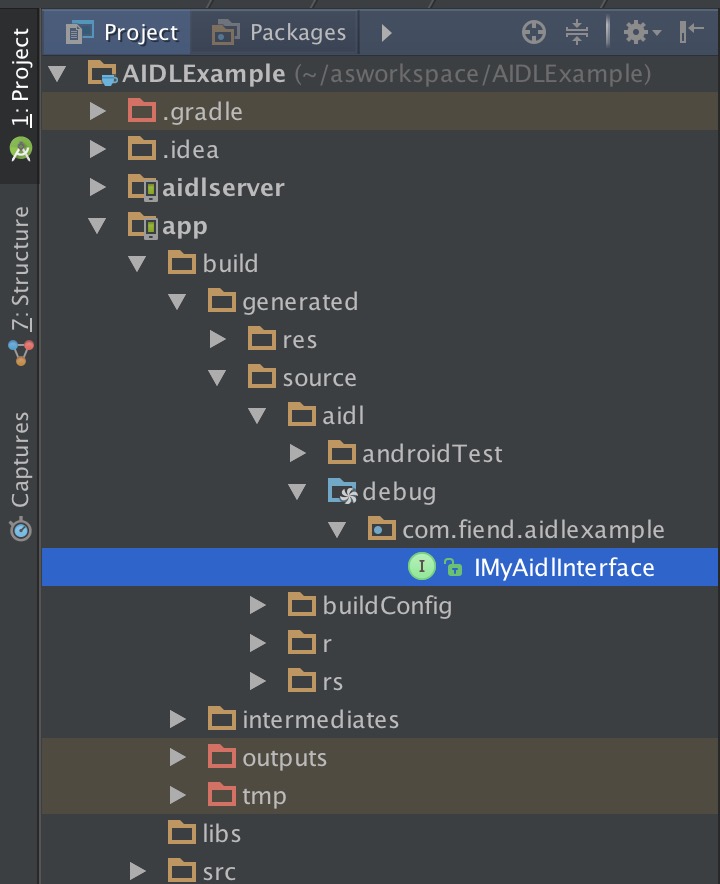Click the aidlserver module icon
Viewport: 720px width, 884px height.
click(143, 188)
